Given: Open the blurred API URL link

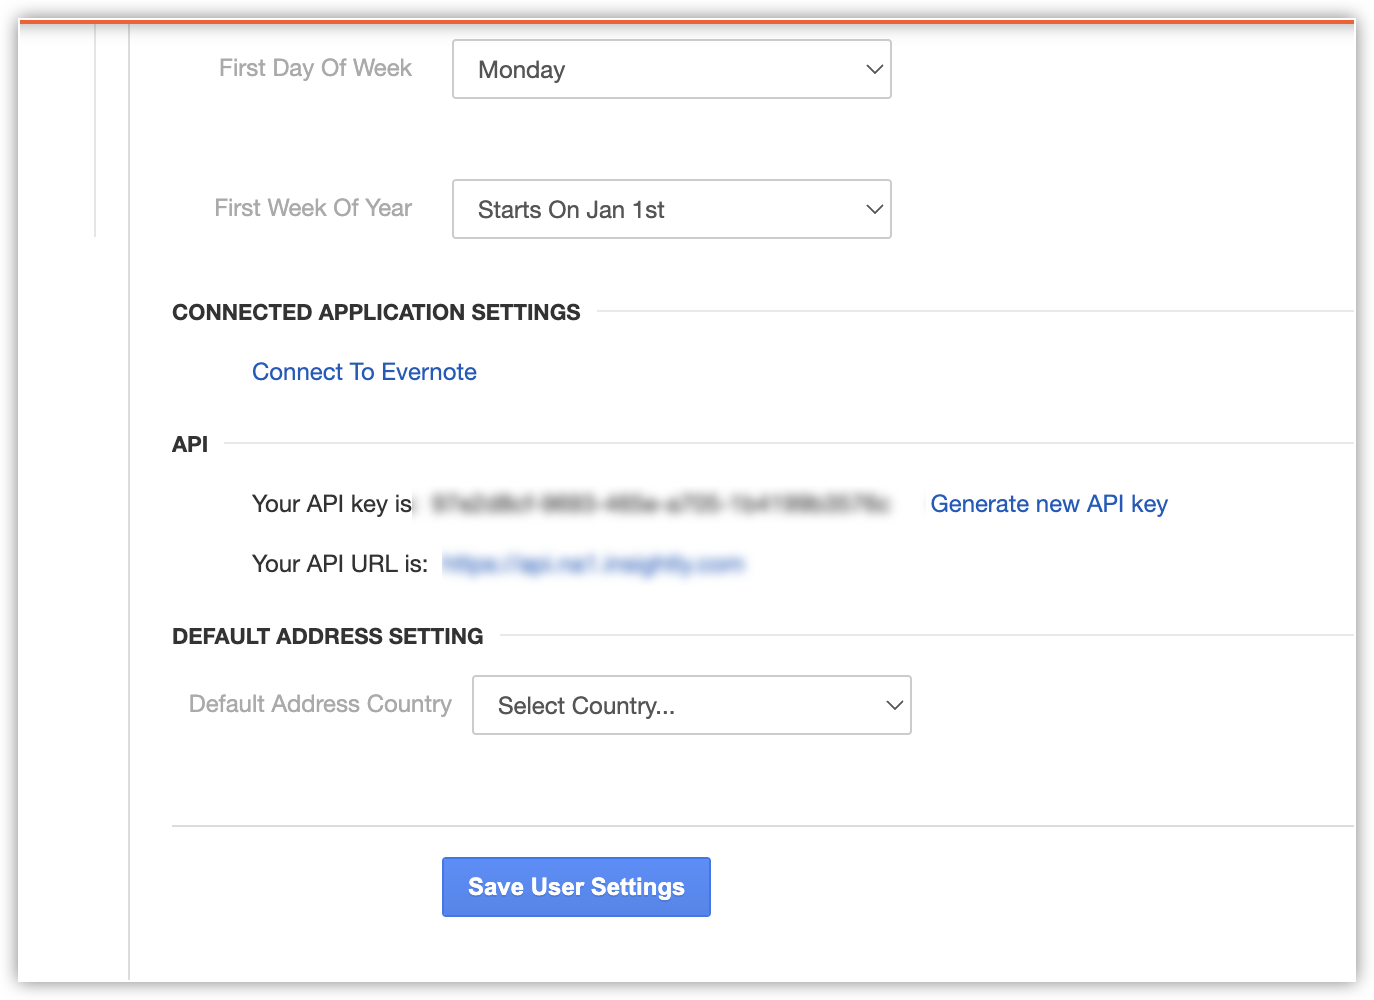Looking at the screenshot, I should click(x=593, y=564).
